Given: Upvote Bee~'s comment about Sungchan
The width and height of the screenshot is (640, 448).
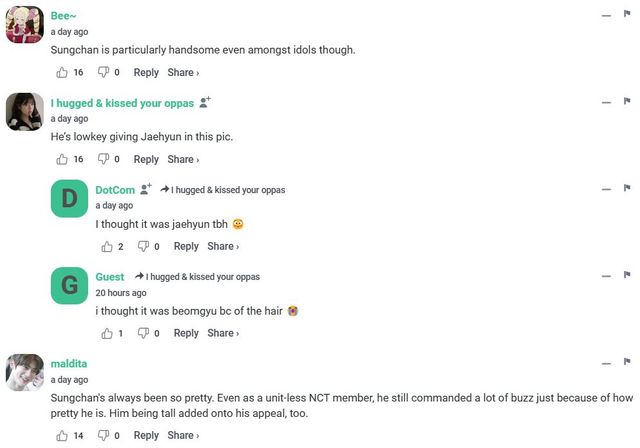Looking at the screenshot, I should [62, 72].
